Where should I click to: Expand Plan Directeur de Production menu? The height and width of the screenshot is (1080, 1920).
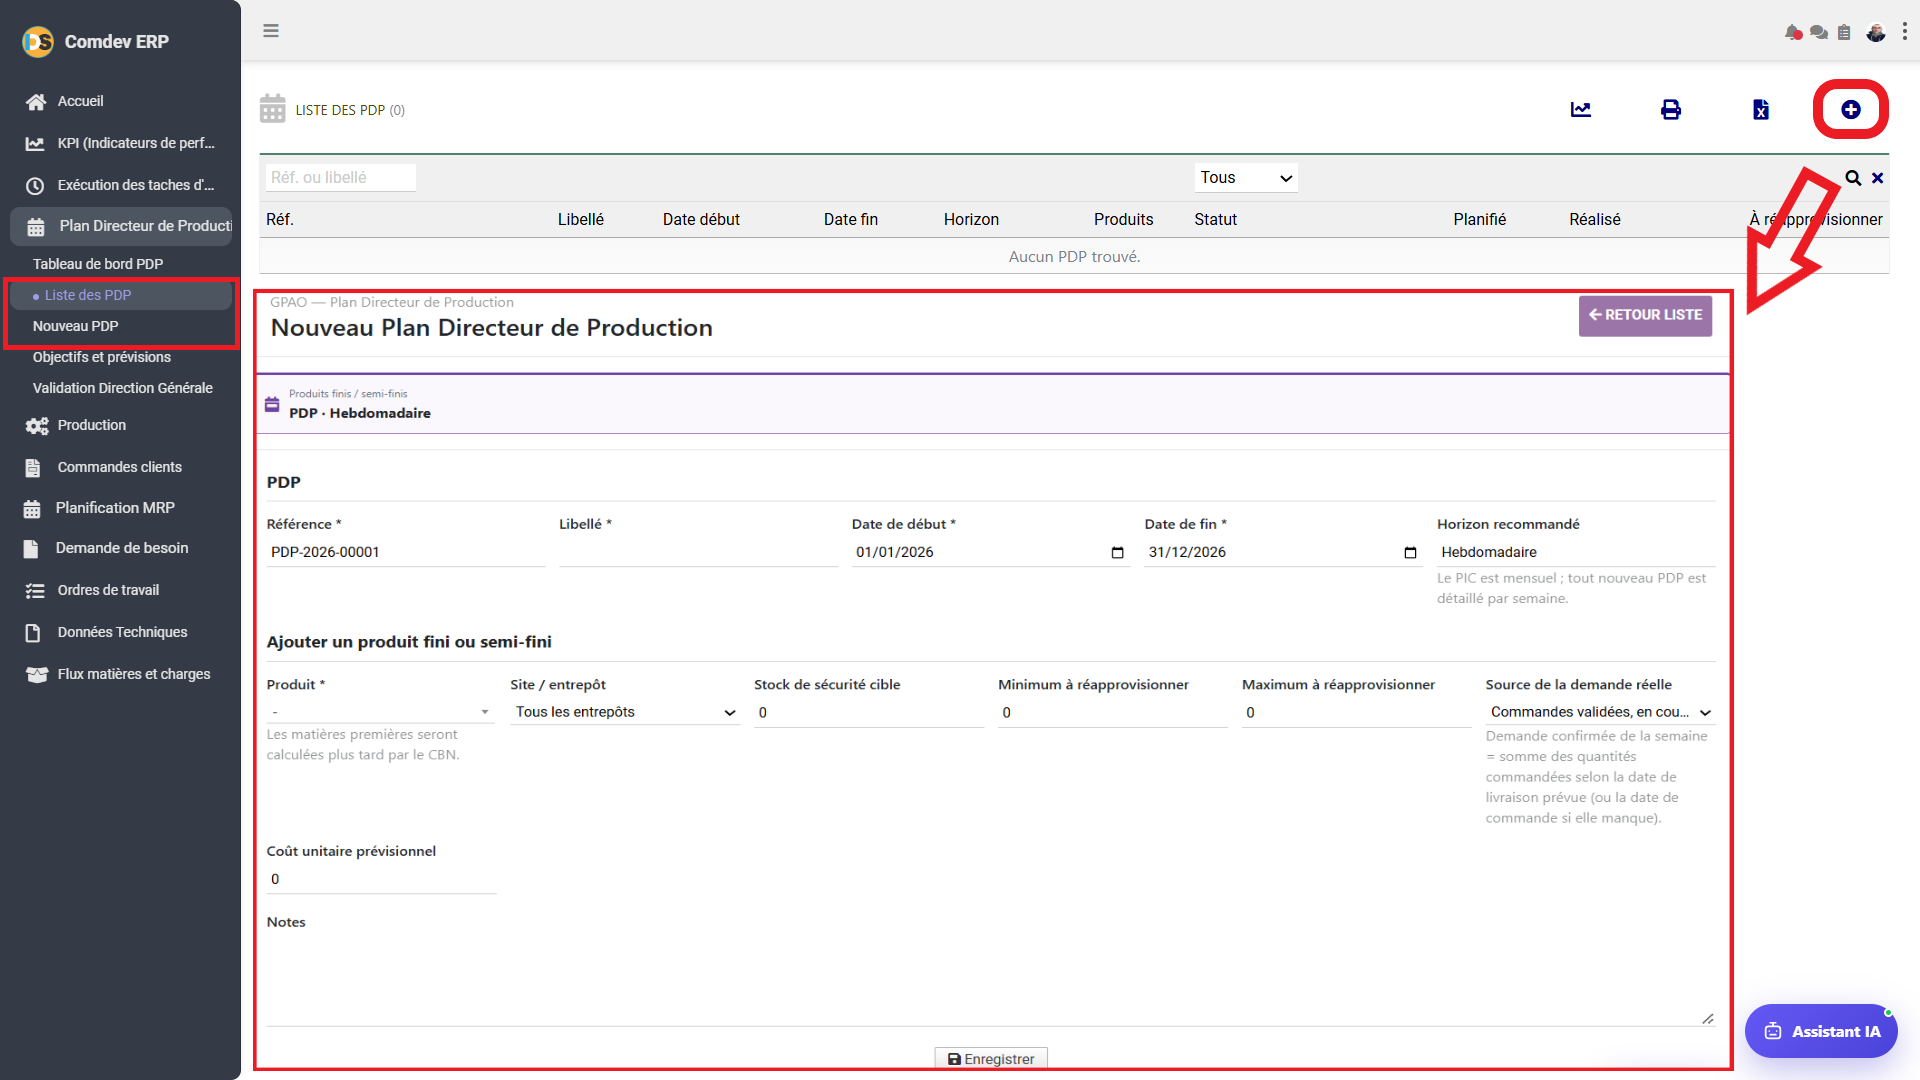point(121,226)
